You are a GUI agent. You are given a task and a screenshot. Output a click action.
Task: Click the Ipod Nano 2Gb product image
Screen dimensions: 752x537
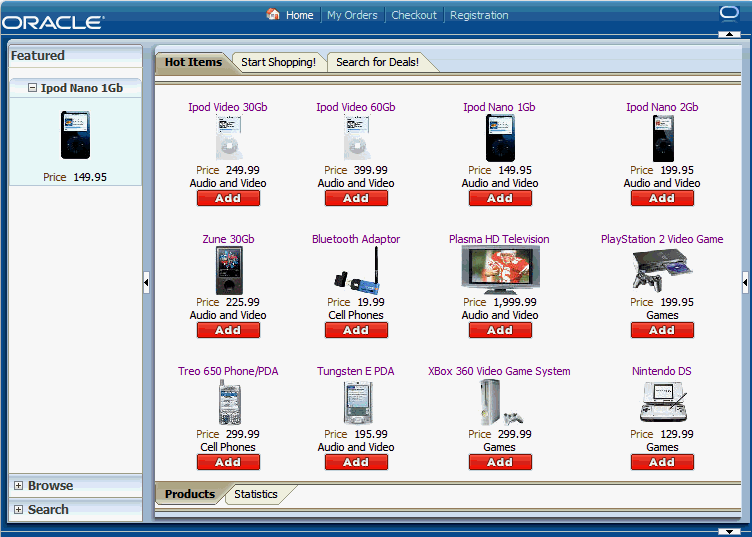663,138
